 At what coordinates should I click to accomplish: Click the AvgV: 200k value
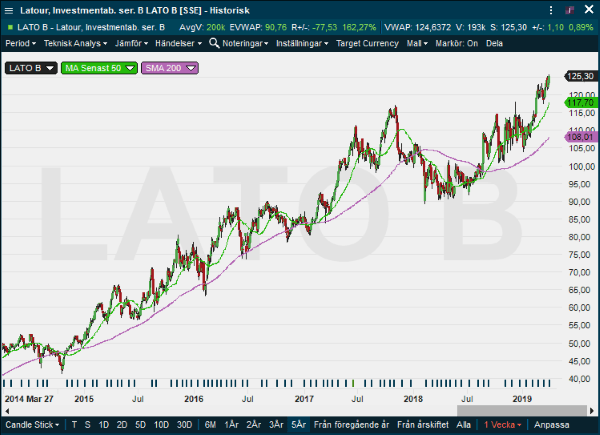202,27
